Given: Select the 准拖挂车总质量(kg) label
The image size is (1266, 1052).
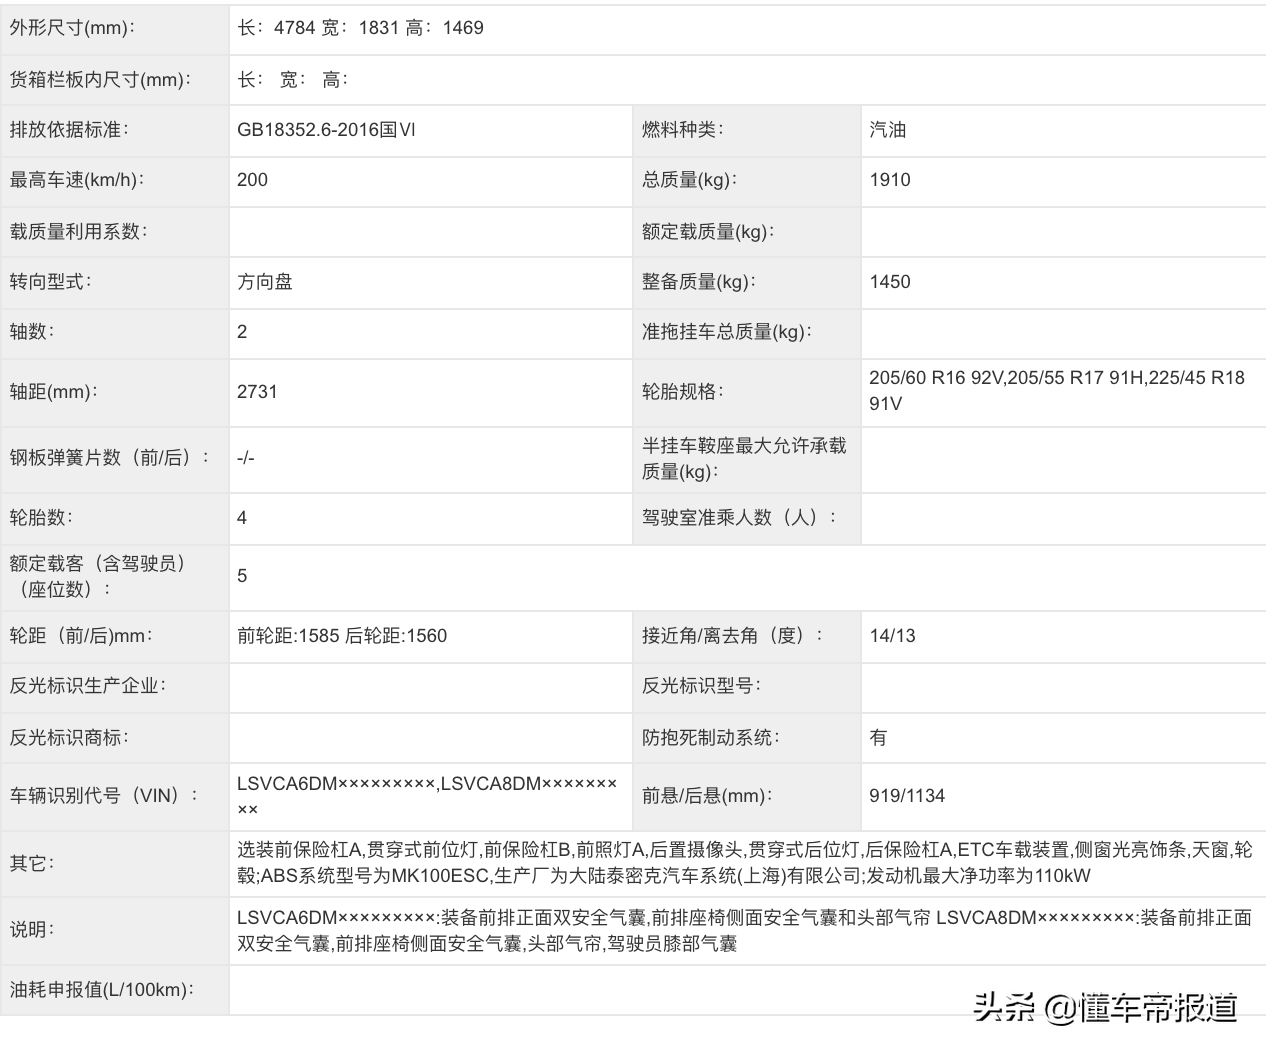Looking at the screenshot, I should 727,332.
